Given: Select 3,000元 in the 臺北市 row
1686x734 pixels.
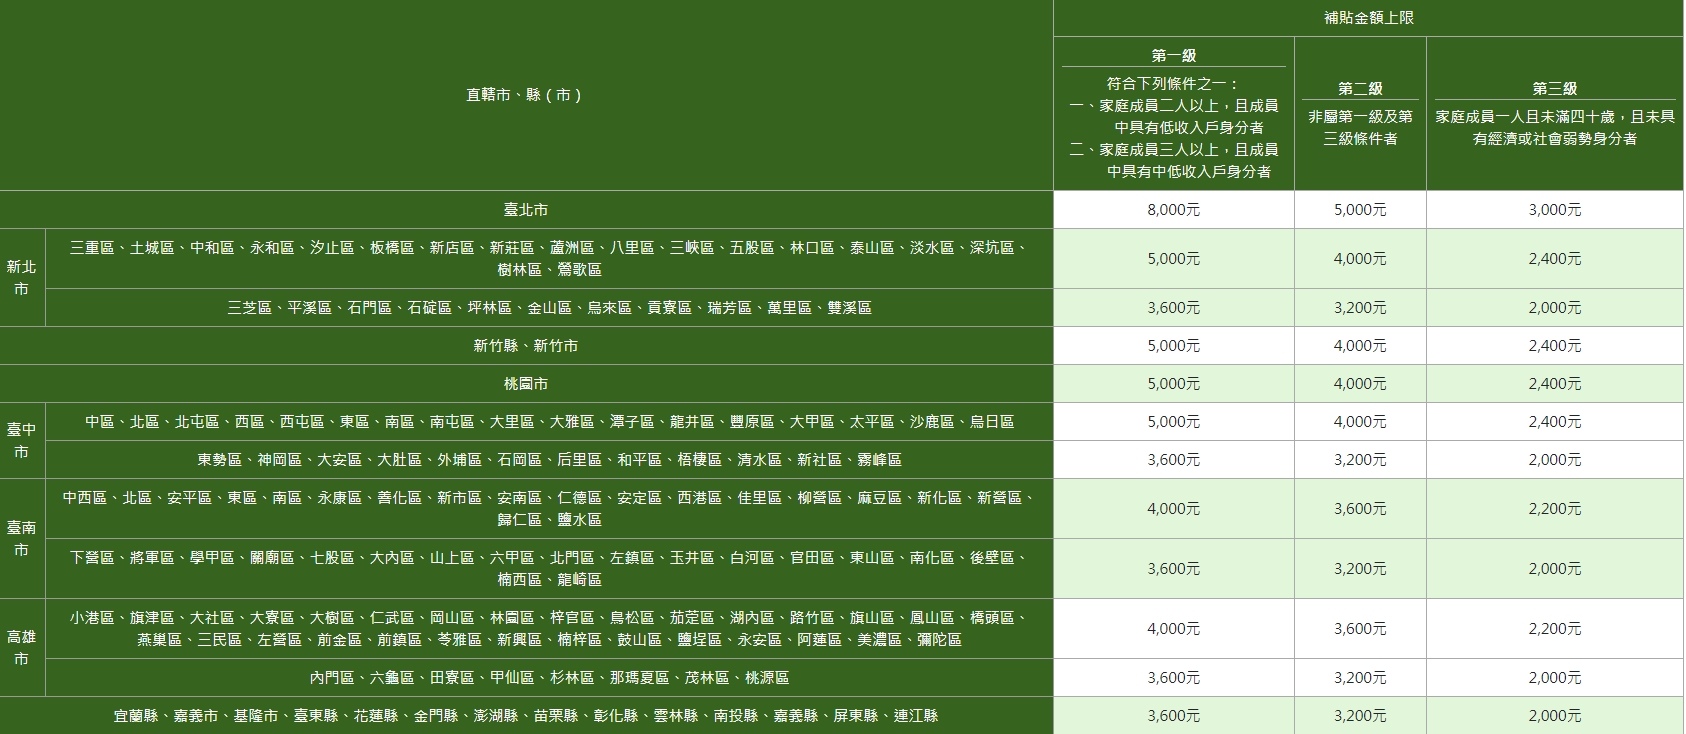Looking at the screenshot, I should [1554, 210].
